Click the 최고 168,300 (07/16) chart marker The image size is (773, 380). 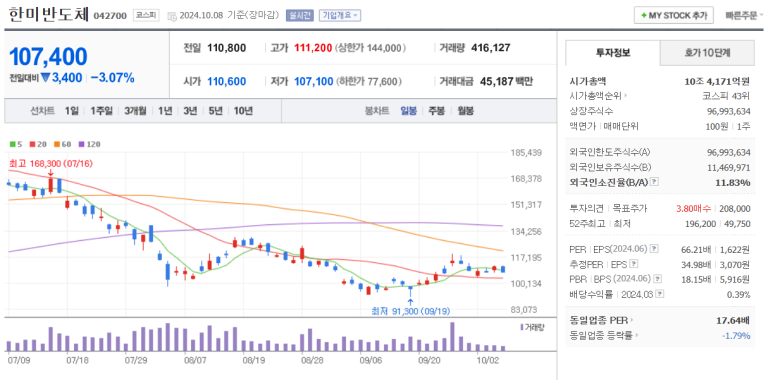(51, 163)
